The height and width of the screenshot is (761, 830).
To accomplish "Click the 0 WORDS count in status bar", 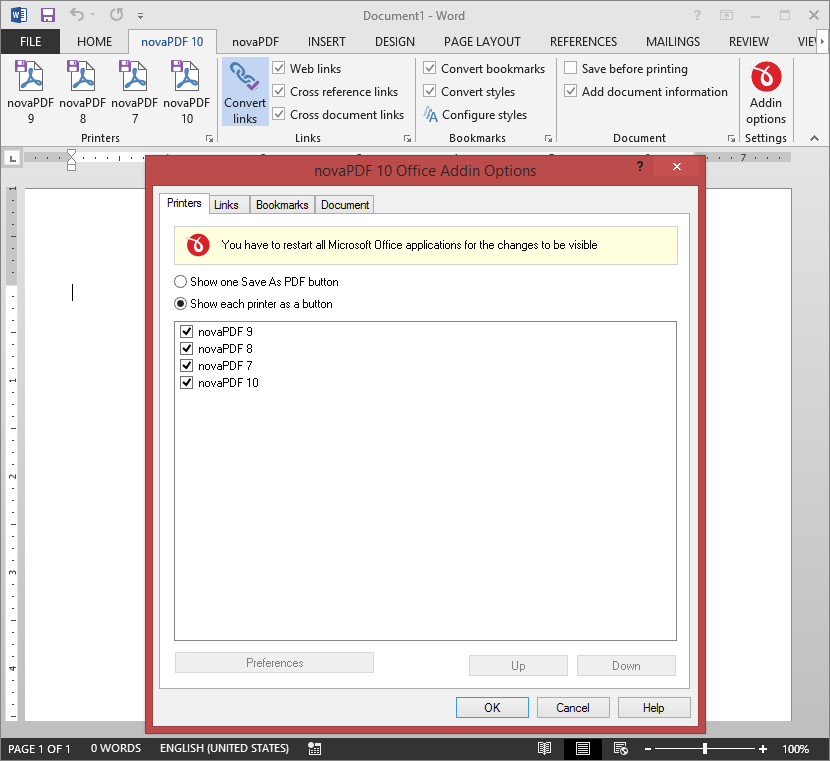I will [x=115, y=748].
